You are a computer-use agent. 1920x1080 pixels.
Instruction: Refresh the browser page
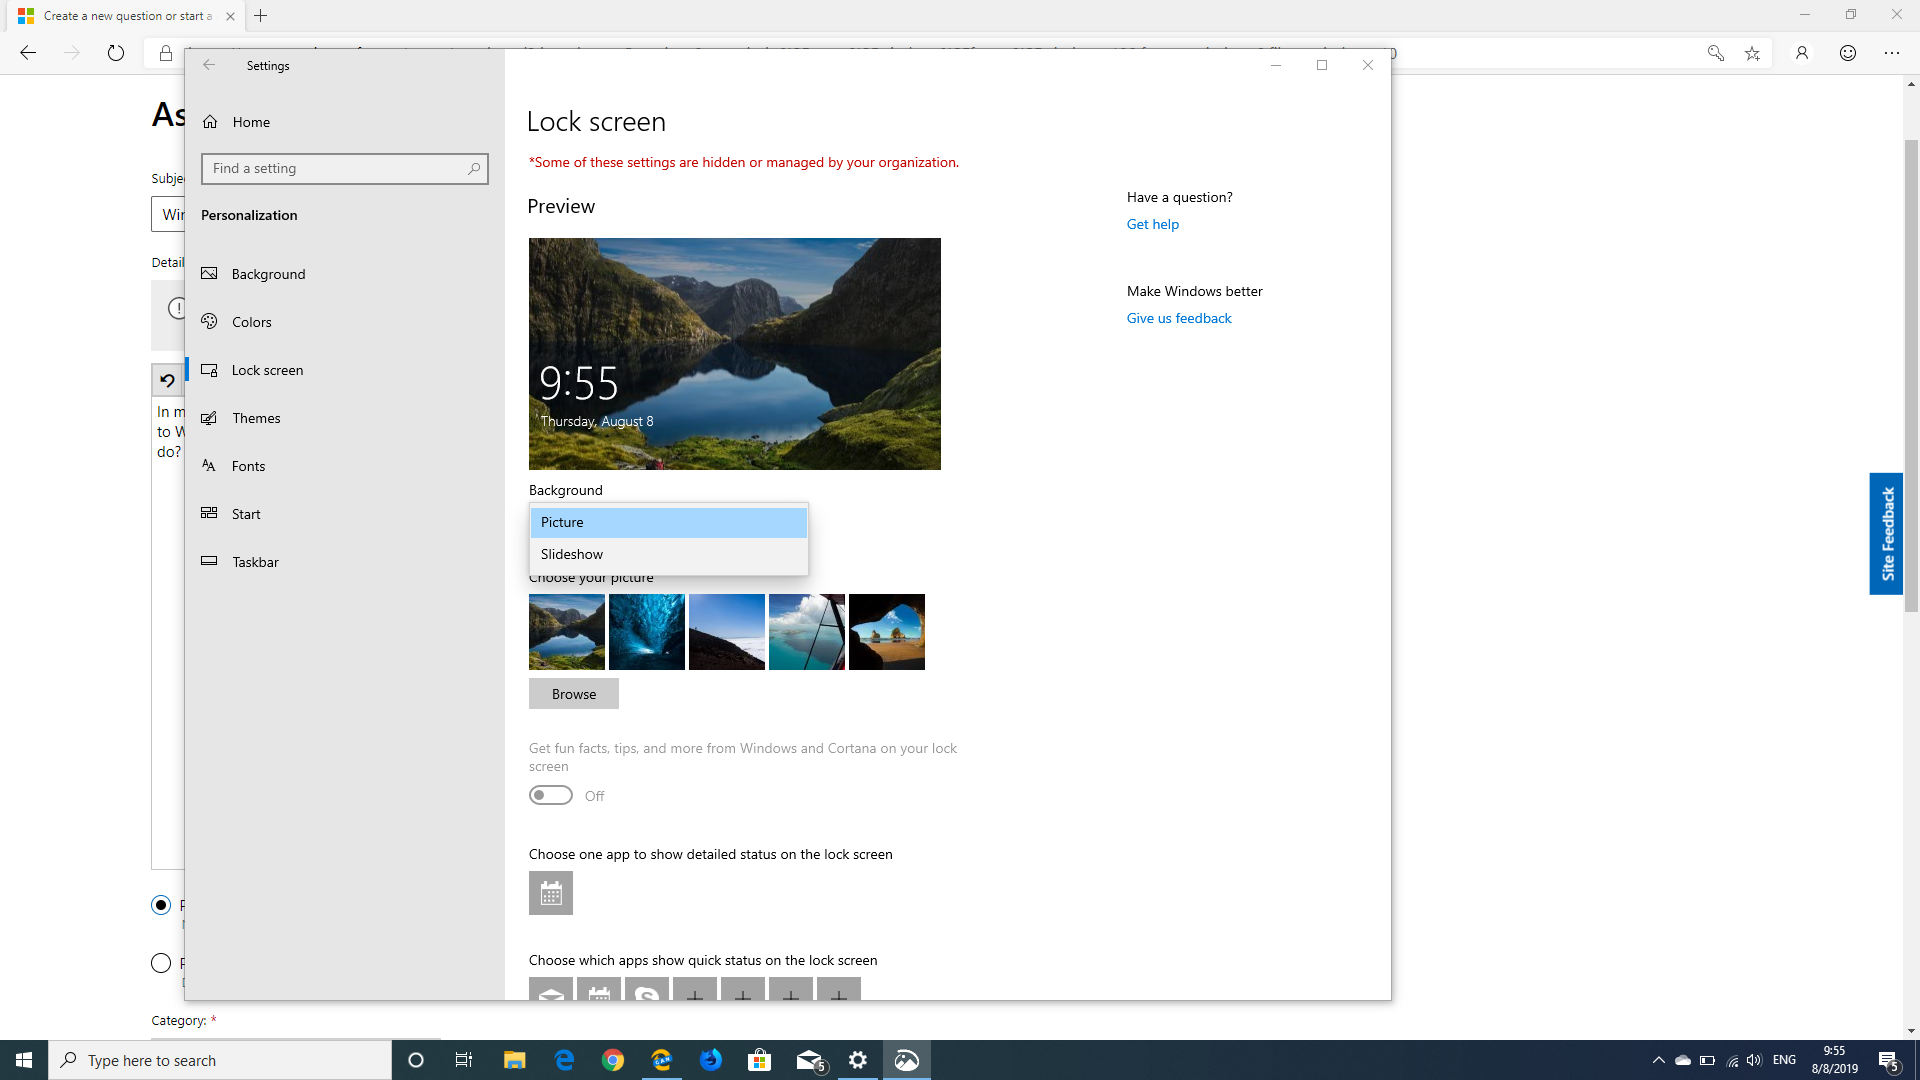116,53
